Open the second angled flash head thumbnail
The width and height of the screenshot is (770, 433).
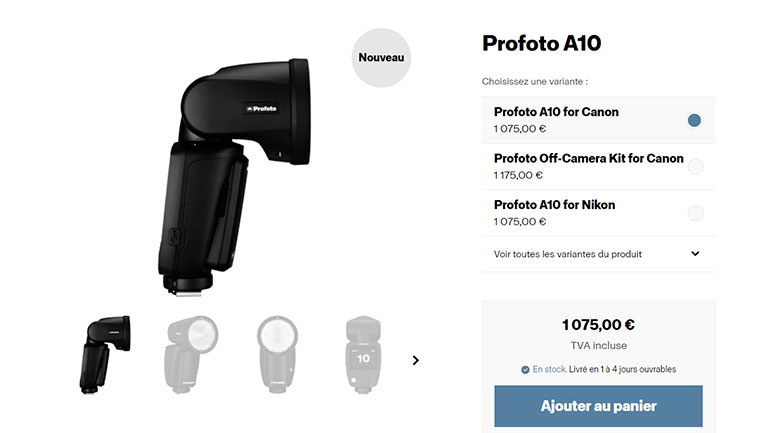tap(191, 354)
